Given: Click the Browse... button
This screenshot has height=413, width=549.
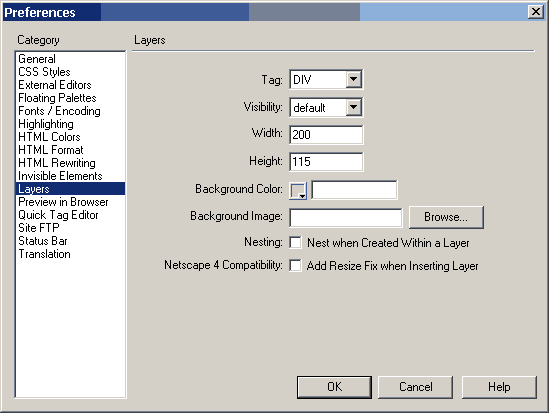Looking at the screenshot, I should (x=446, y=217).
